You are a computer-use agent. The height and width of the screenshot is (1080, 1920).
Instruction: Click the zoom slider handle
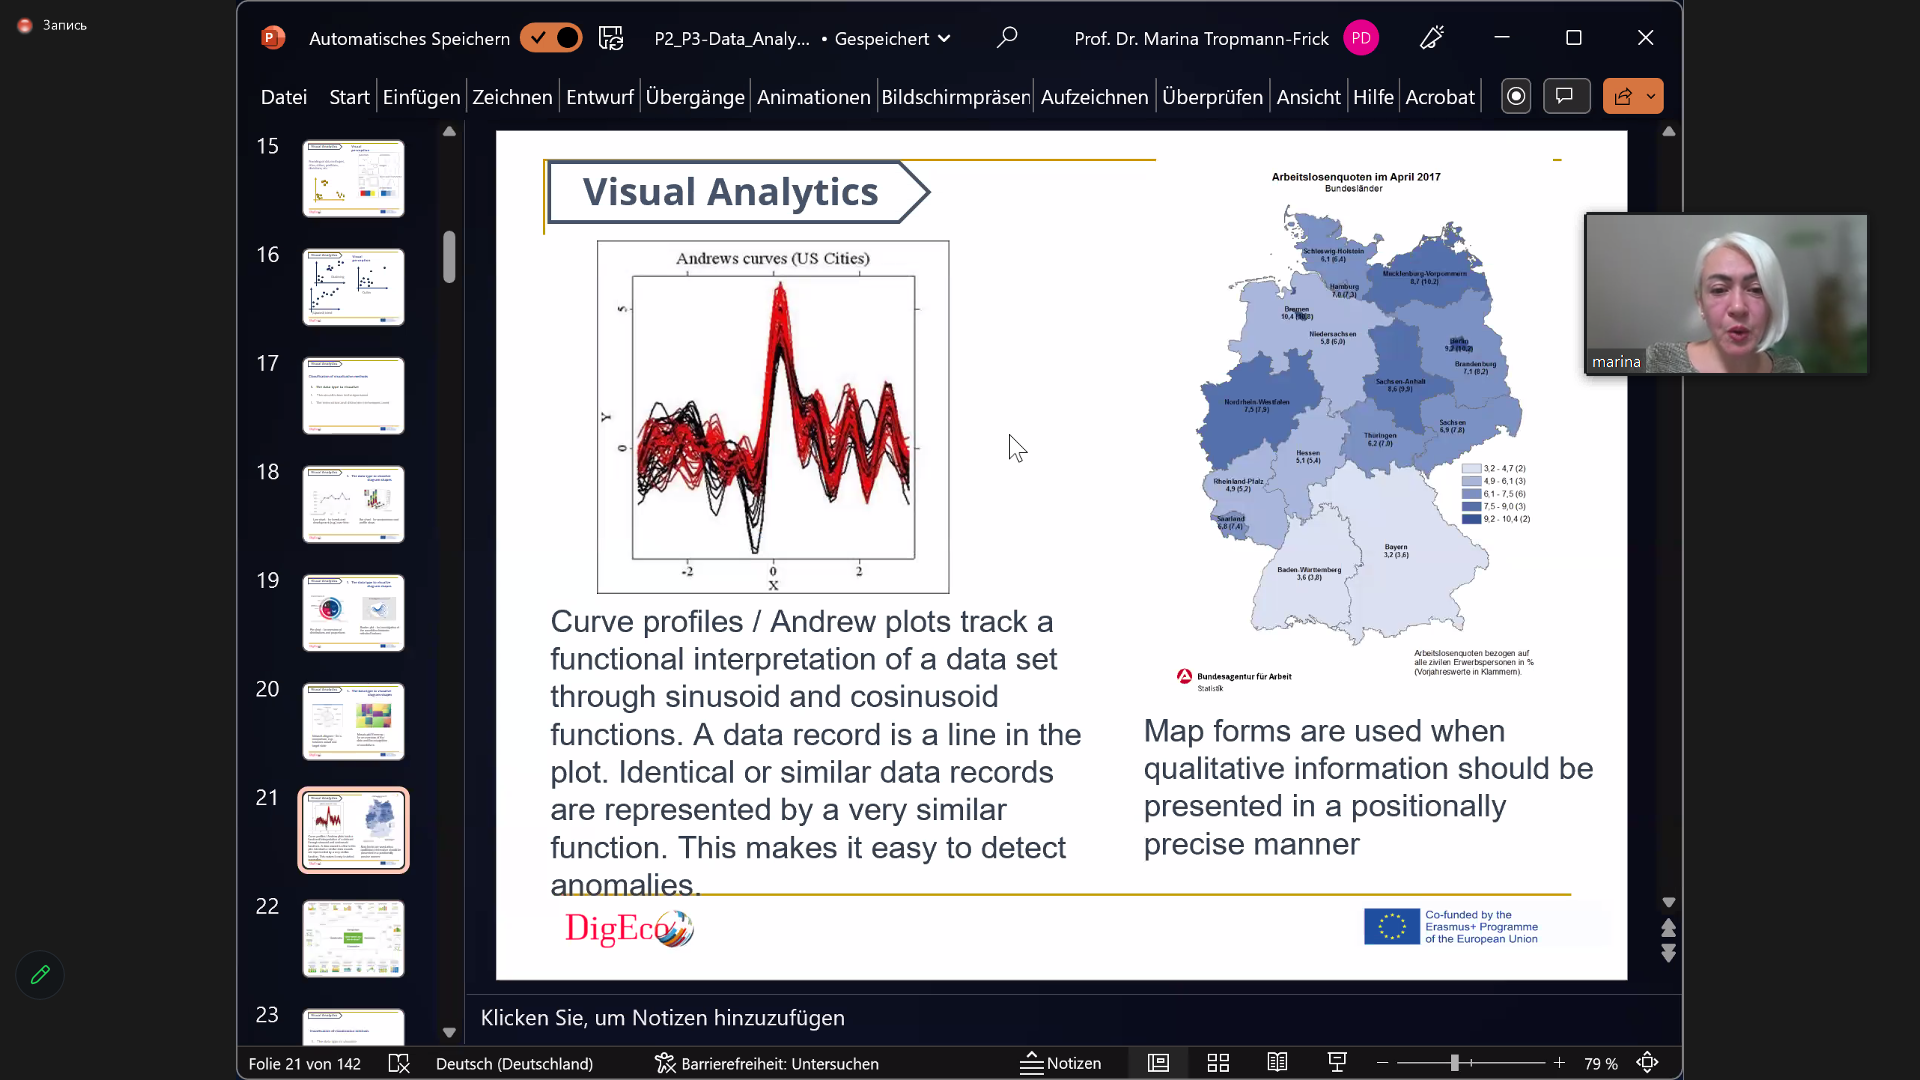click(x=1455, y=1063)
